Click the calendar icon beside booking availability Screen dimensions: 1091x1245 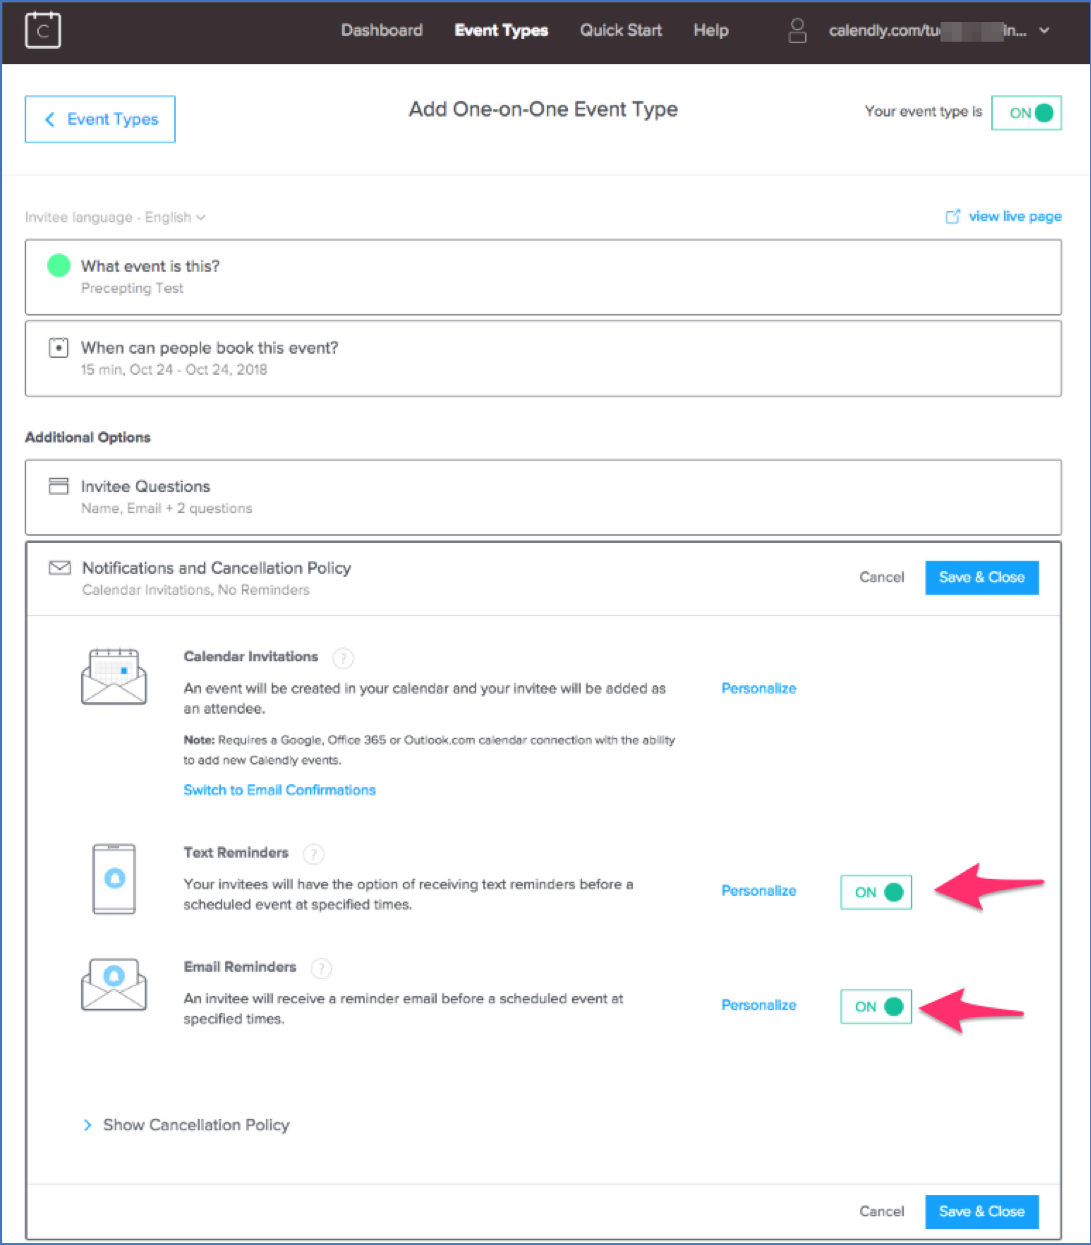[x=59, y=348]
